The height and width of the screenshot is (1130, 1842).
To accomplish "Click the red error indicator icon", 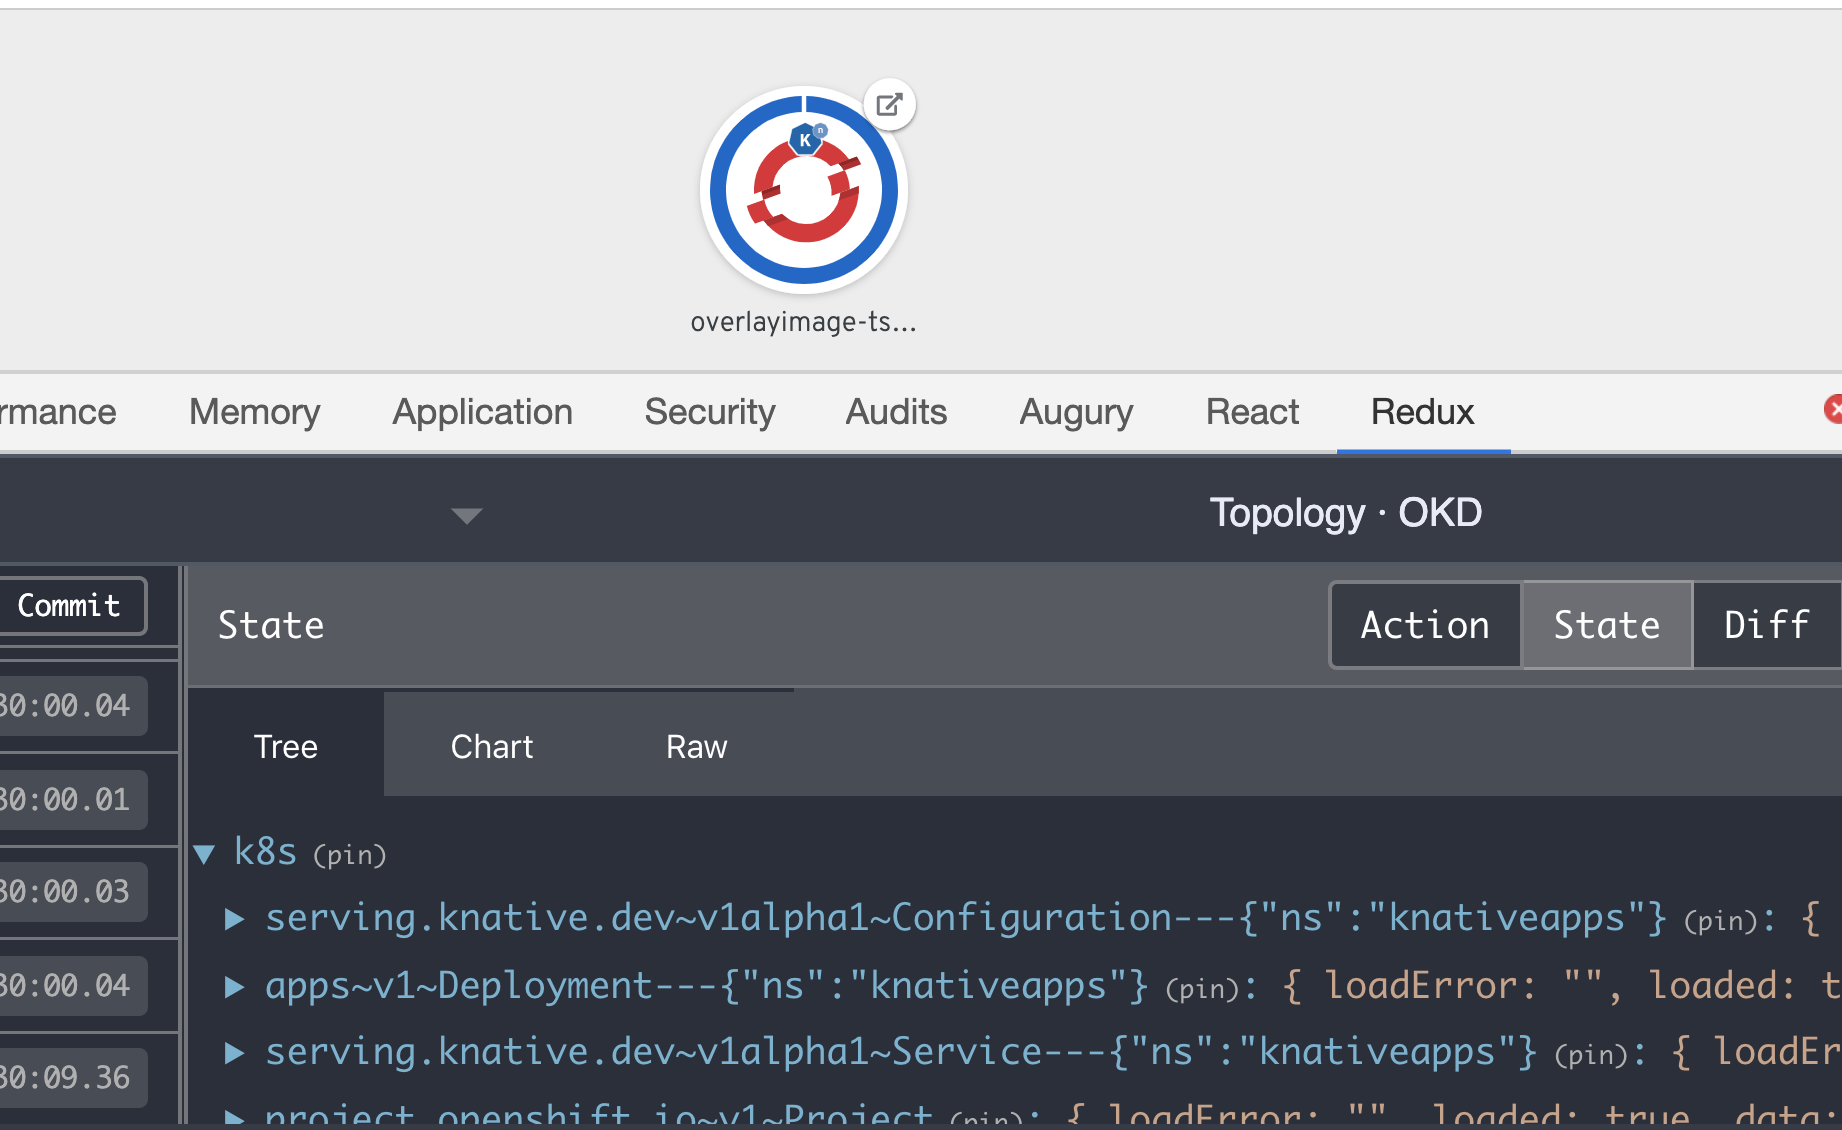I will pos(1833,409).
